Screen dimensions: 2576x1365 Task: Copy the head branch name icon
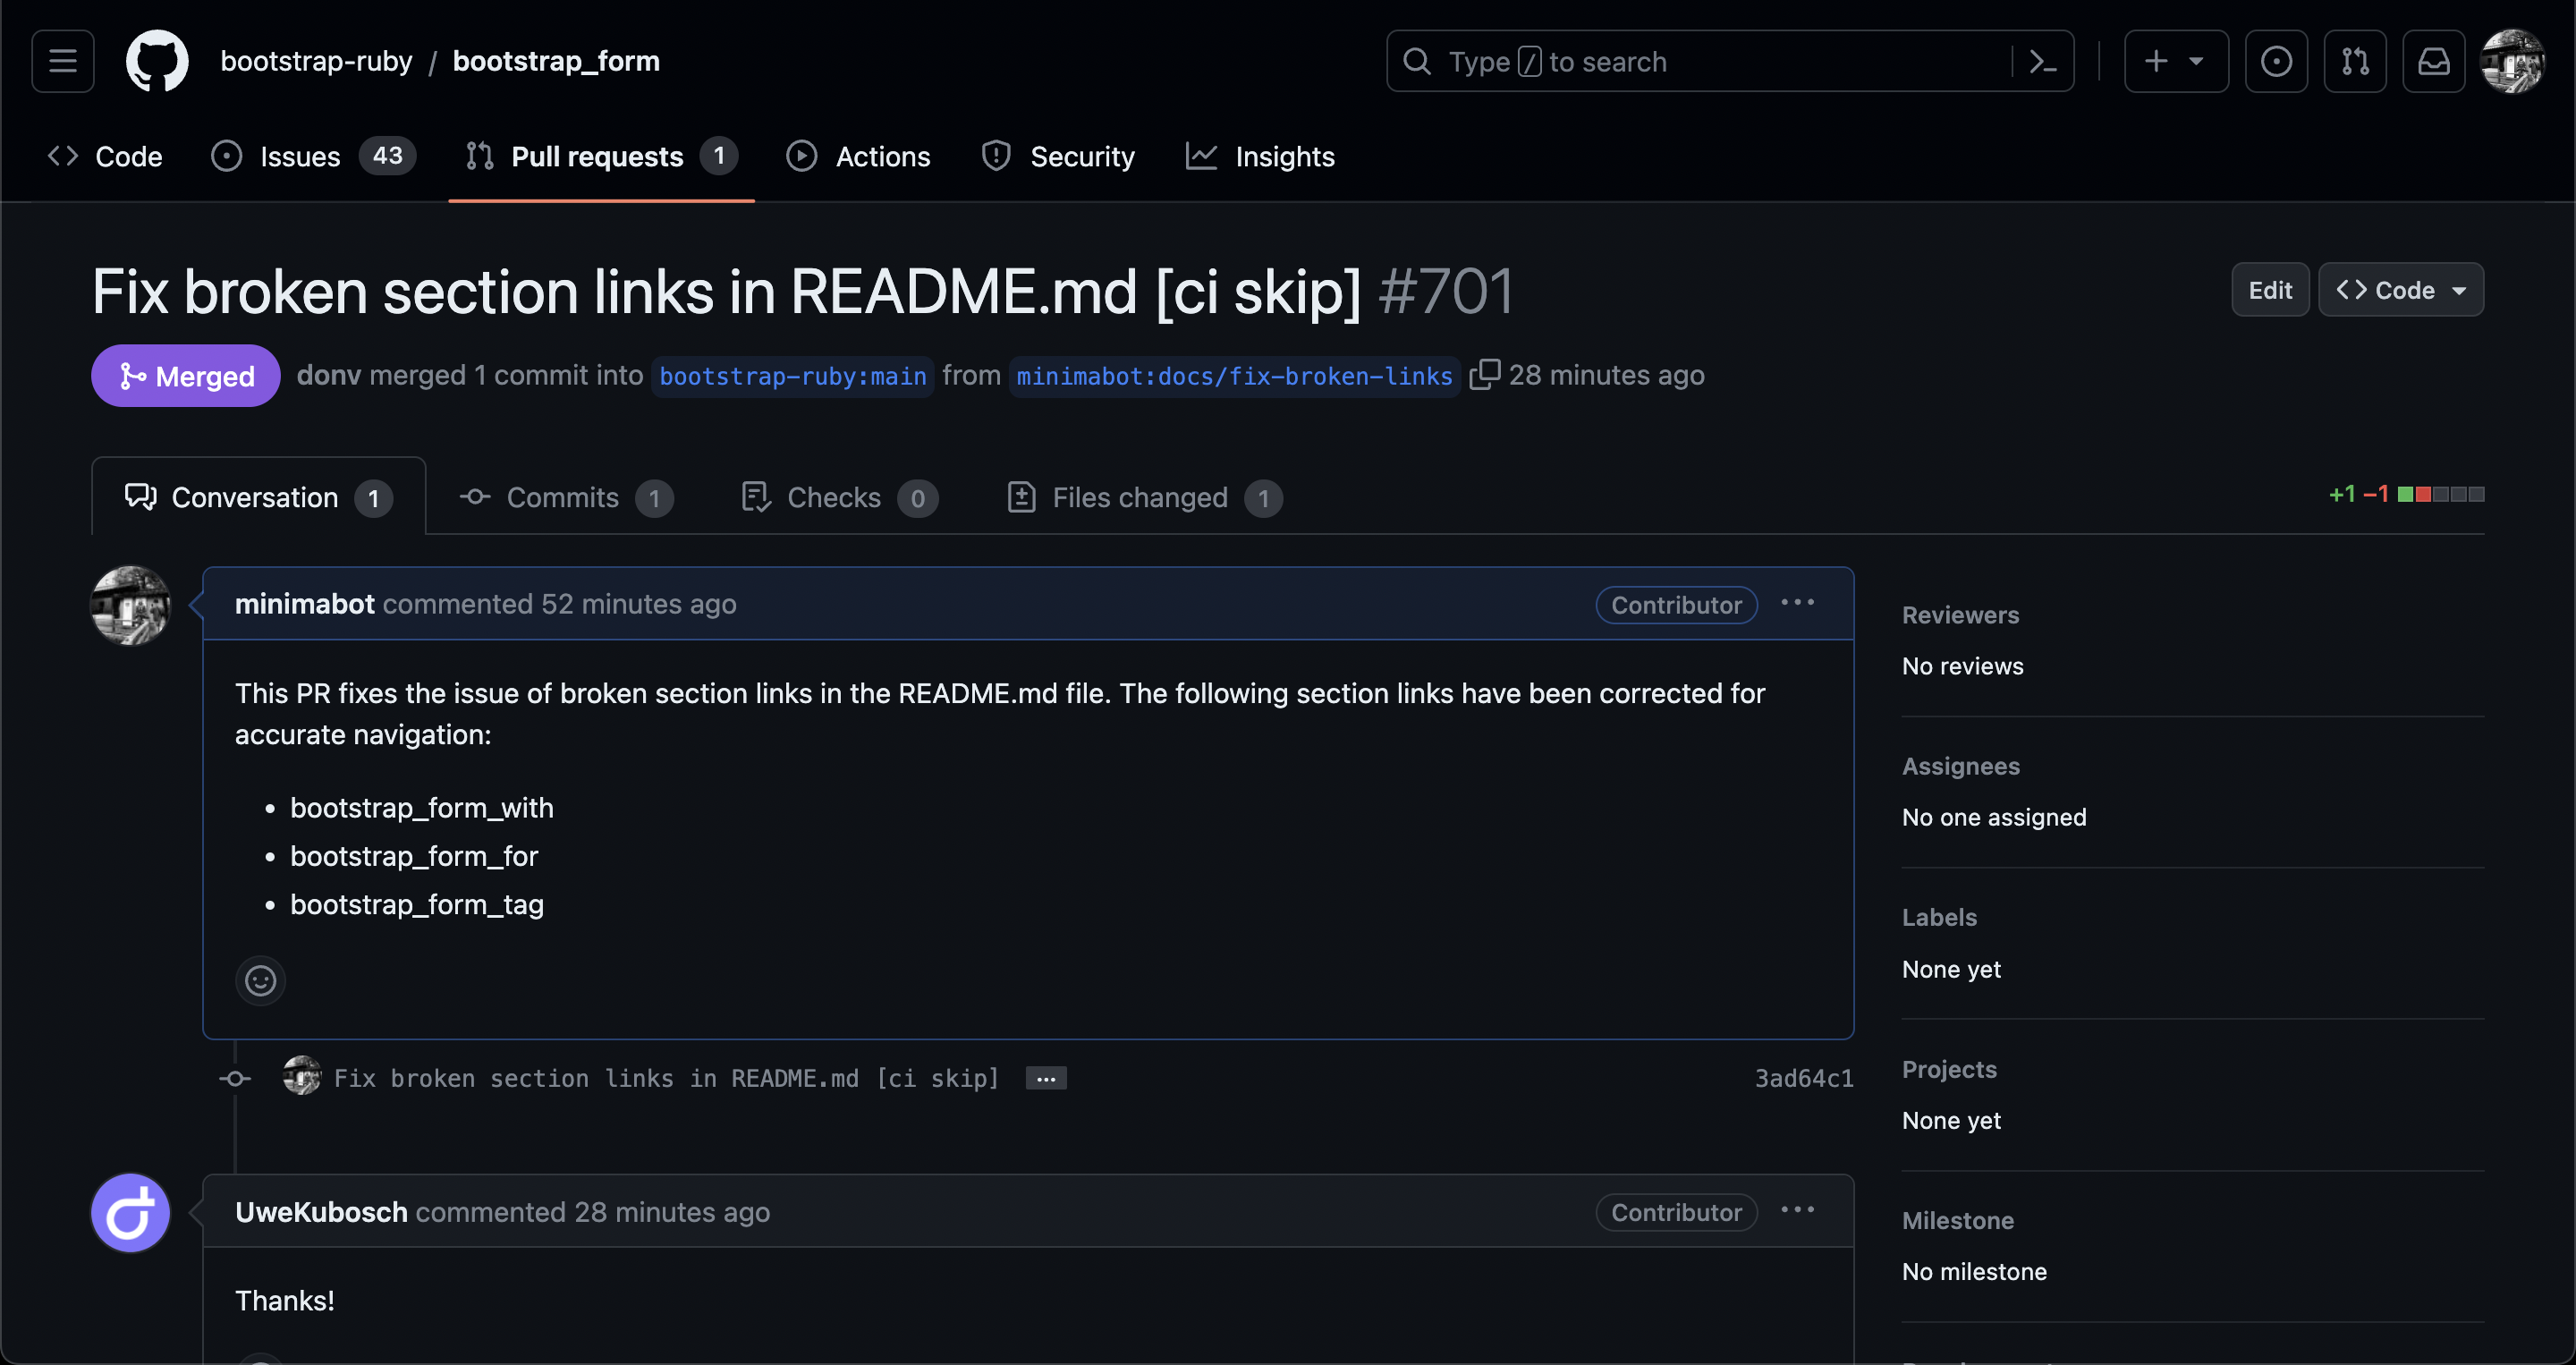(1484, 374)
